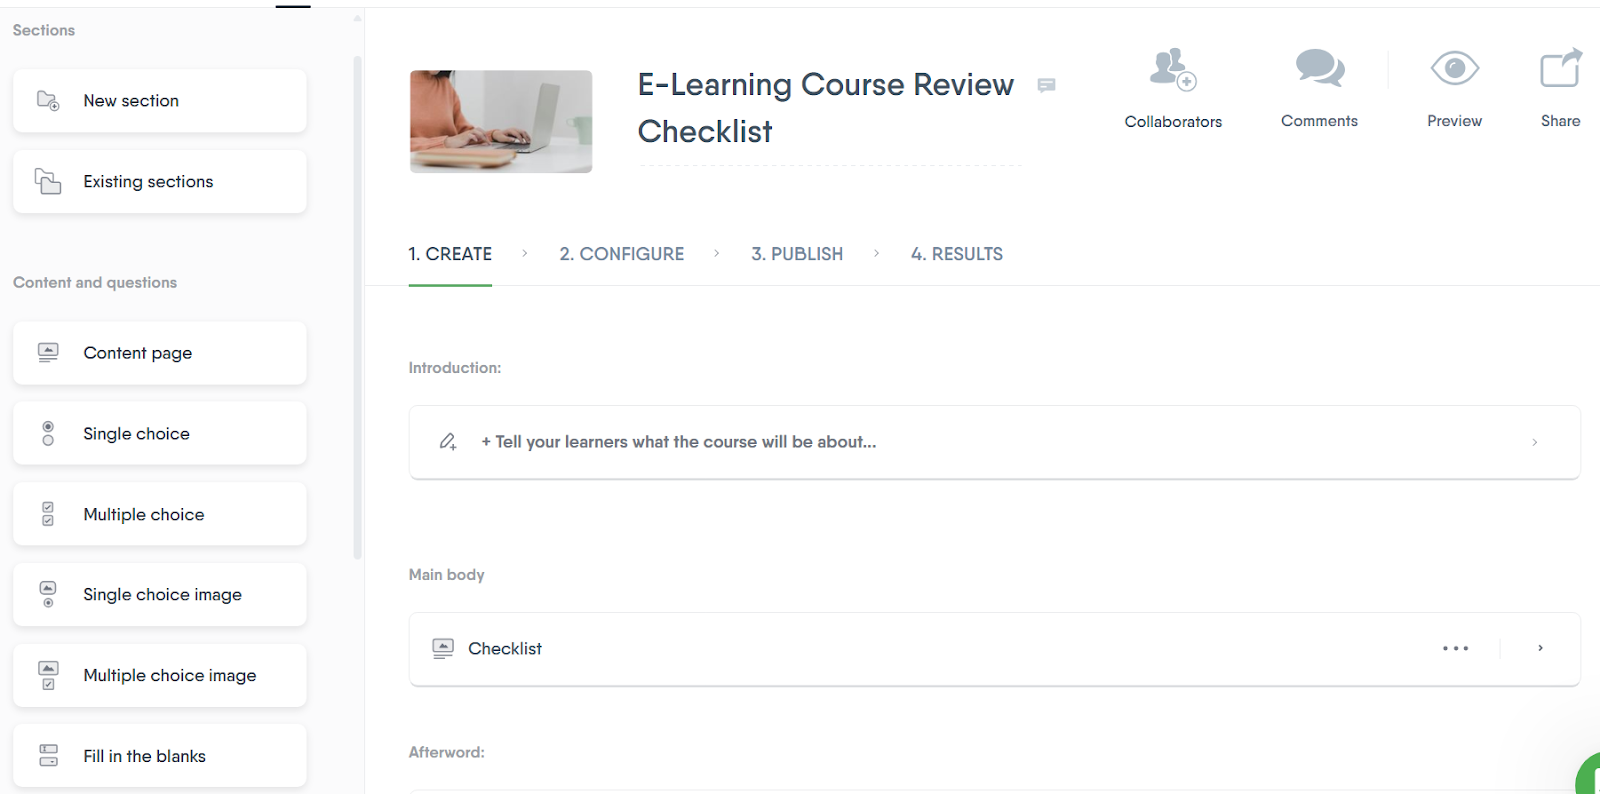1600x794 pixels.
Task: Click the course cover image thumbnail
Action: pos(500,121)
